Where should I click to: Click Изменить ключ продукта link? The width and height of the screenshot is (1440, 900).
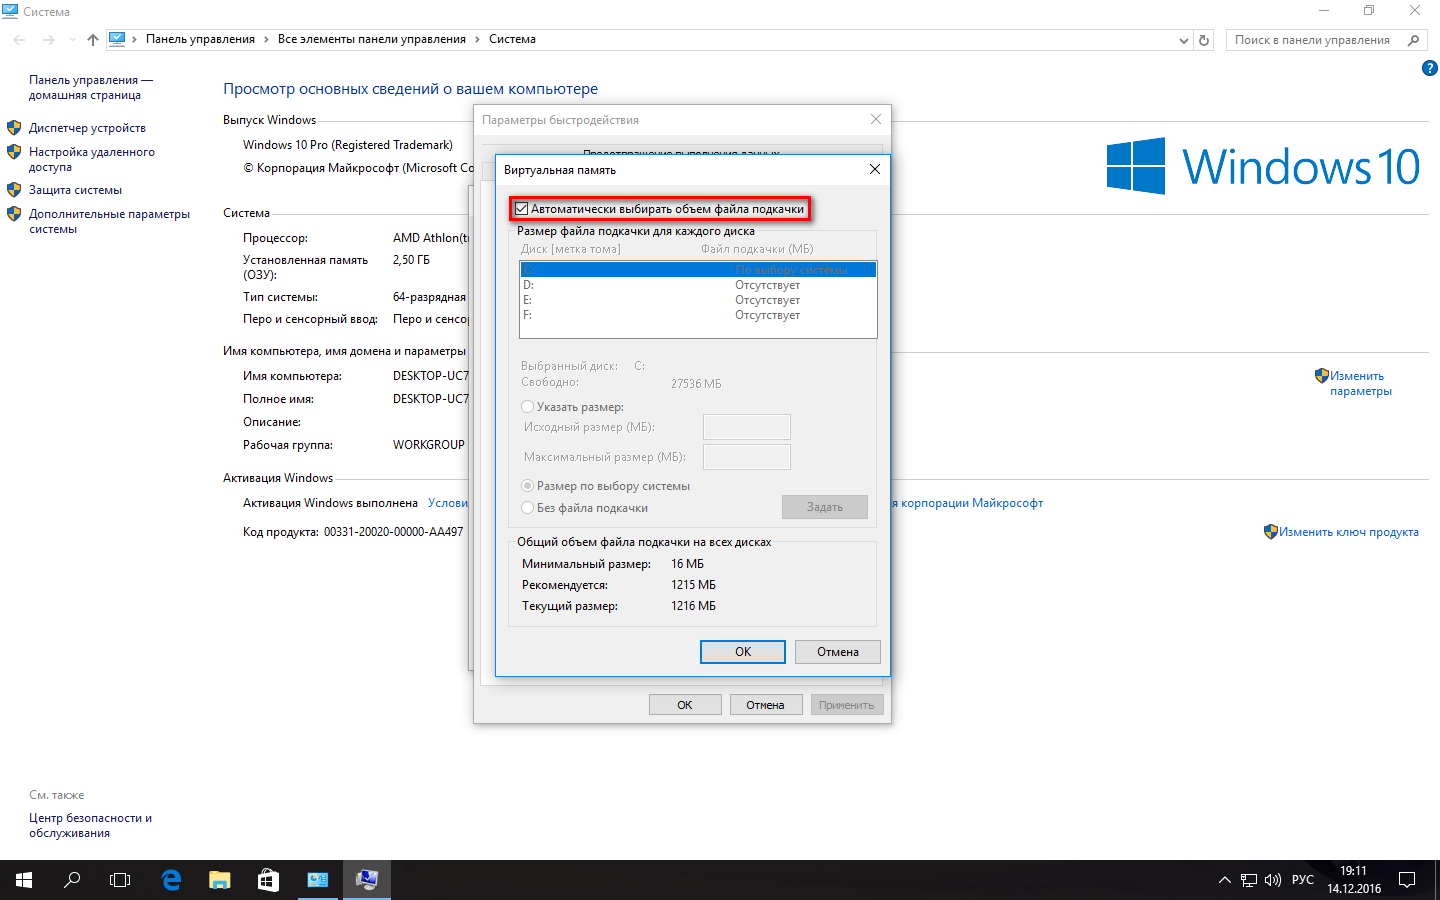click(1348, 532)
